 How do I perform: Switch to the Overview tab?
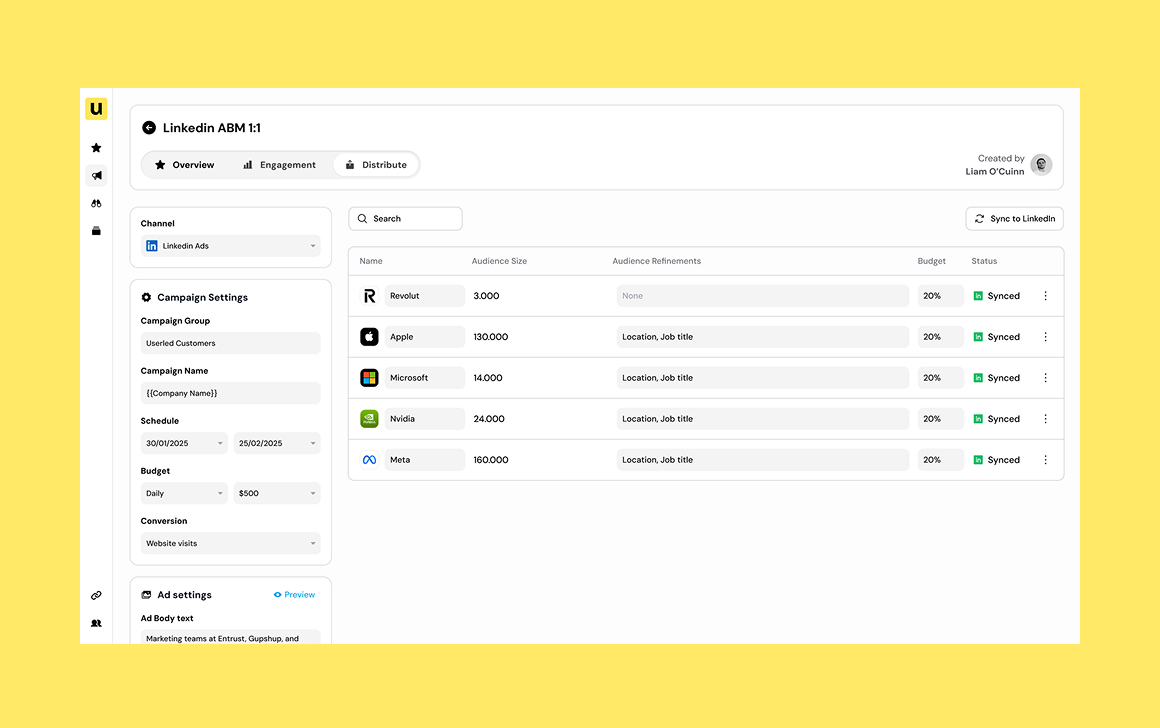(x=184, y=165)
